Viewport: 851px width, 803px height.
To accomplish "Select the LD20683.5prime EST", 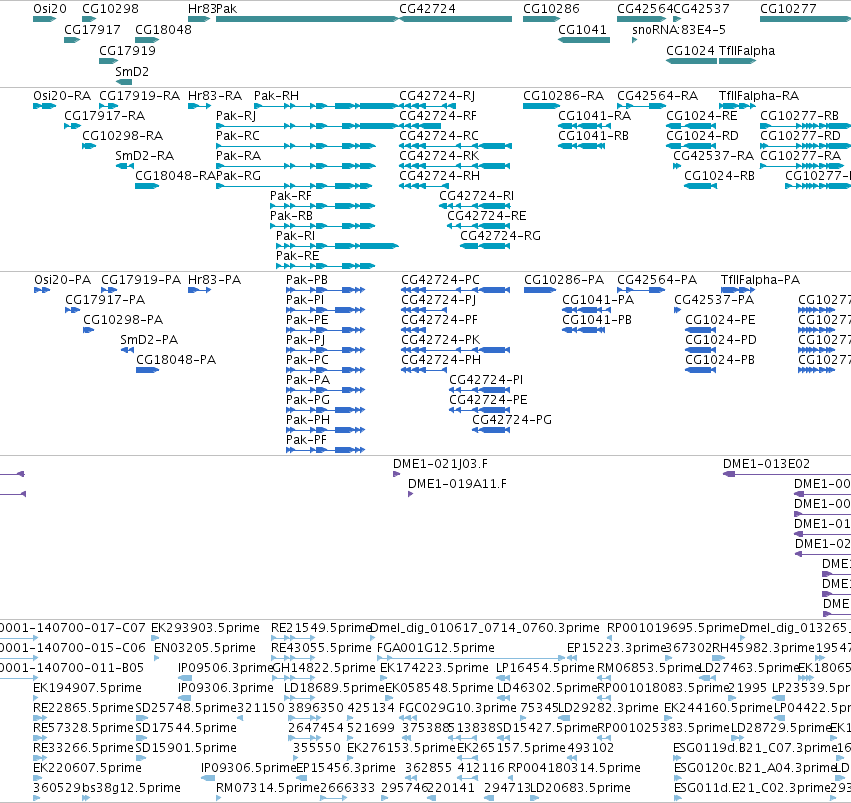I will pos(534,798).
